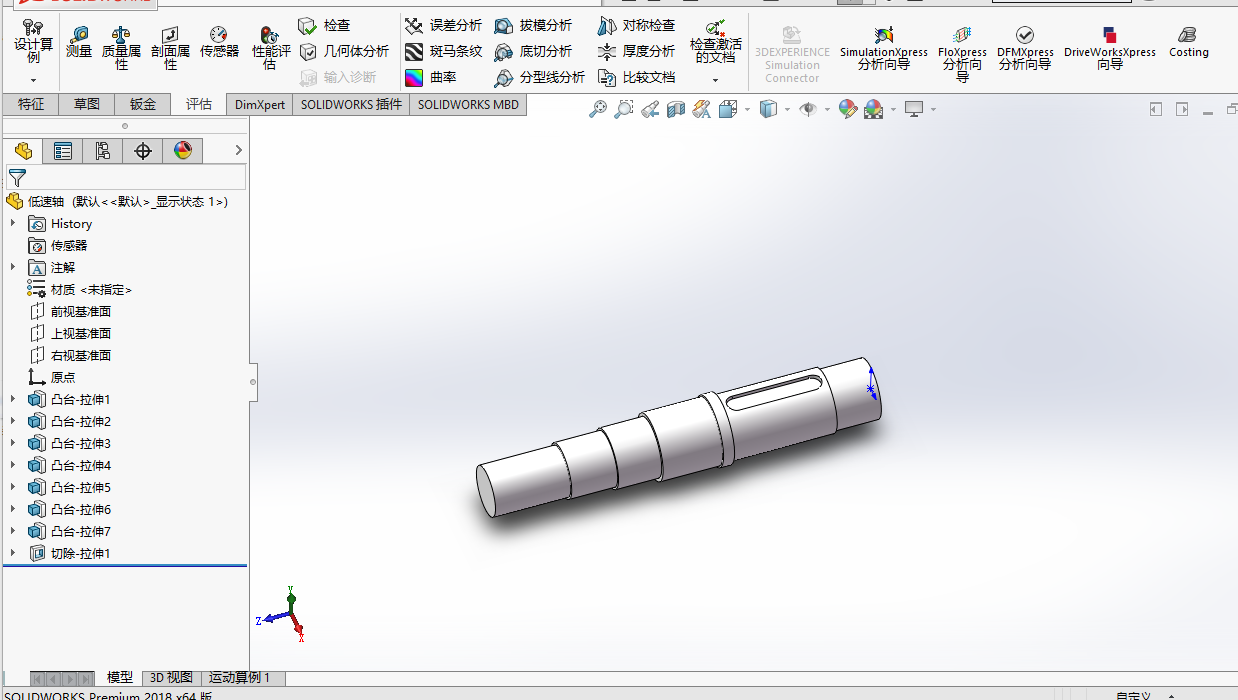This screenshot has height=700, width=1238.
Task: Click Edit Appearance color ball
Action: point(848,109)
